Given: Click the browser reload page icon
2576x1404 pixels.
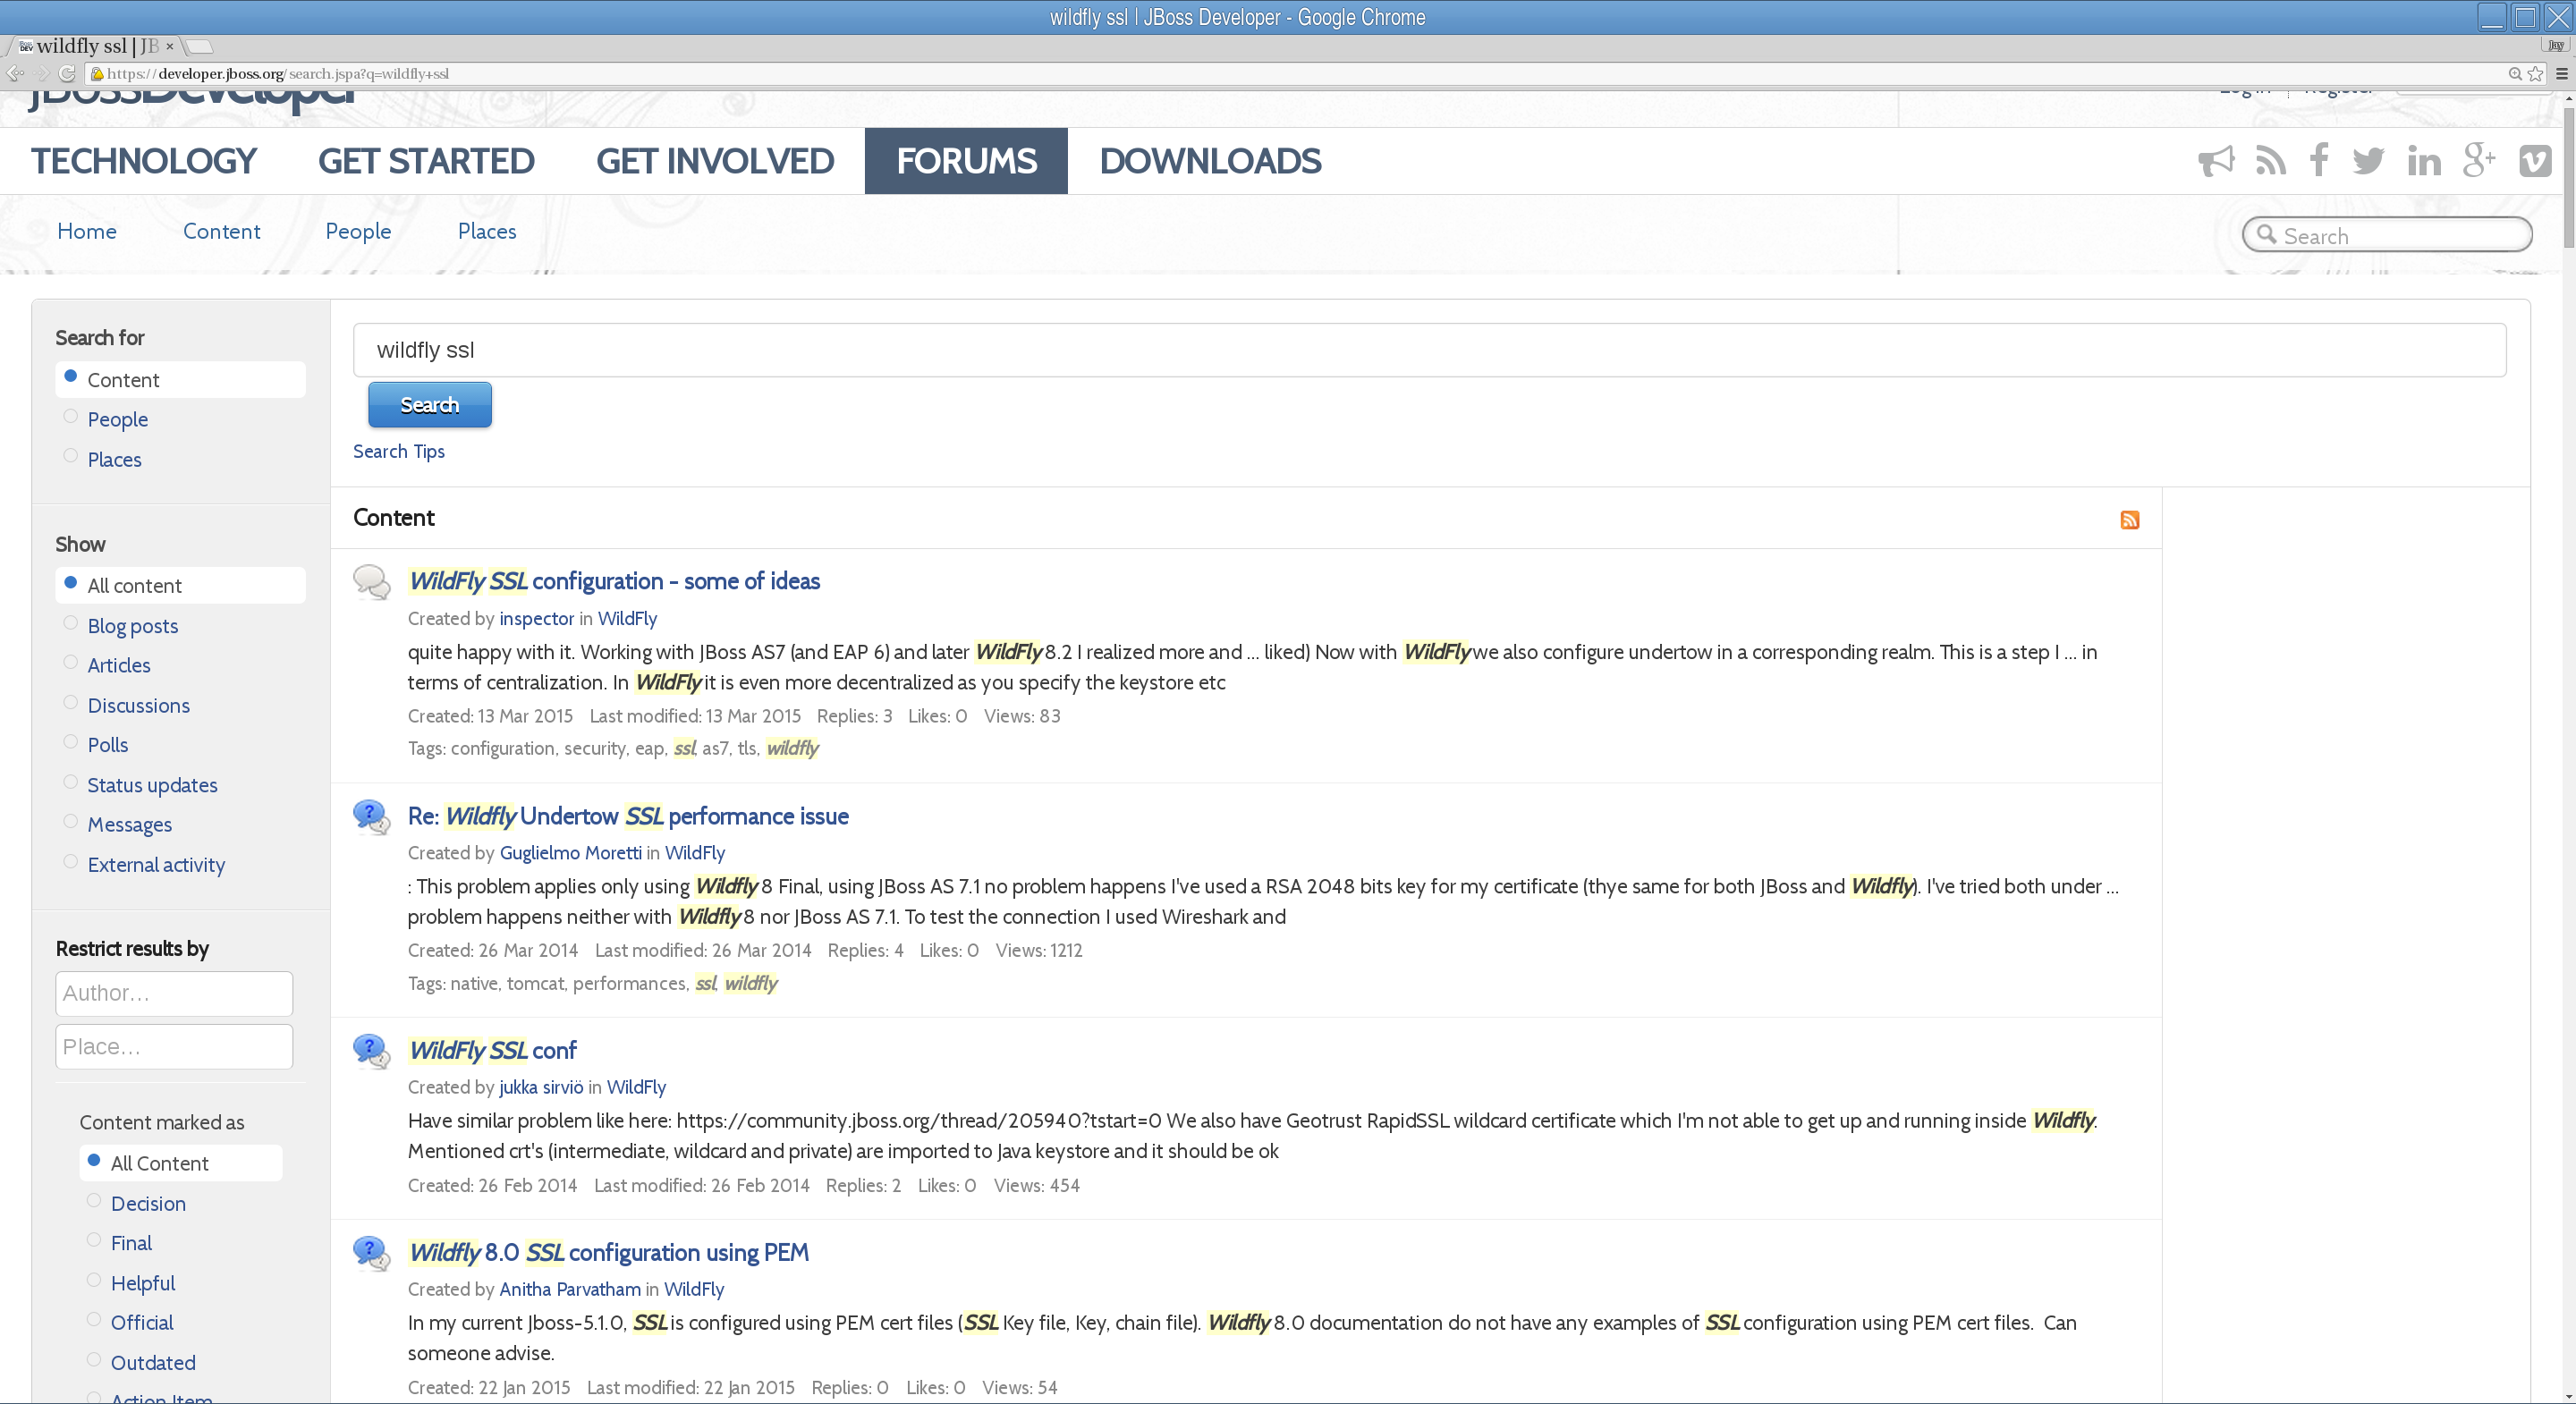Looking at the screenshot, I should pyautogui.click(x=67, y=73).
